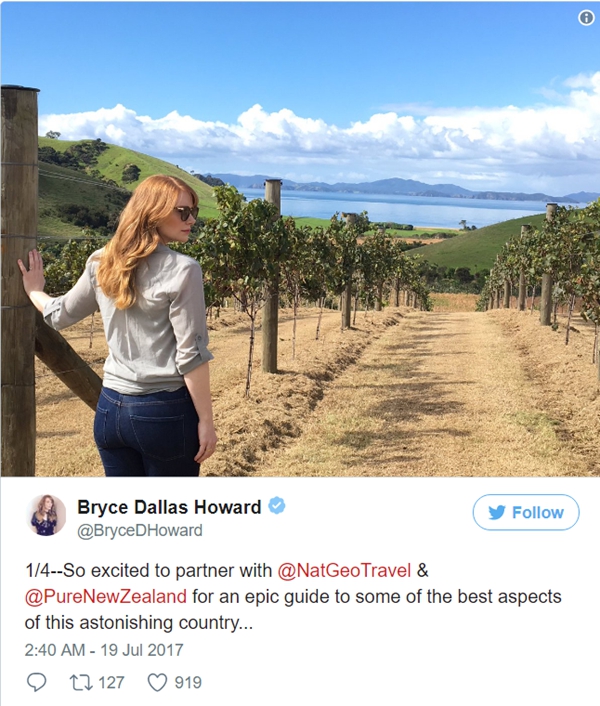Viewport: 600px width, 706px height.
Task: Open the @NatGeoTravel mention link
Action: [344, 570]
